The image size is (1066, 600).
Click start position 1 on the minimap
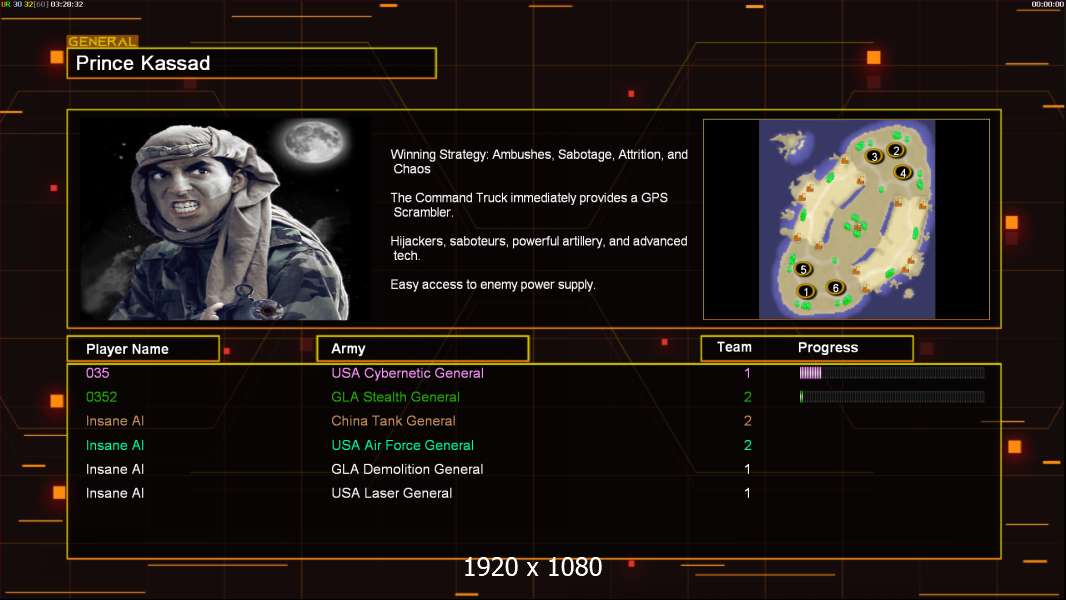[806, 292]
